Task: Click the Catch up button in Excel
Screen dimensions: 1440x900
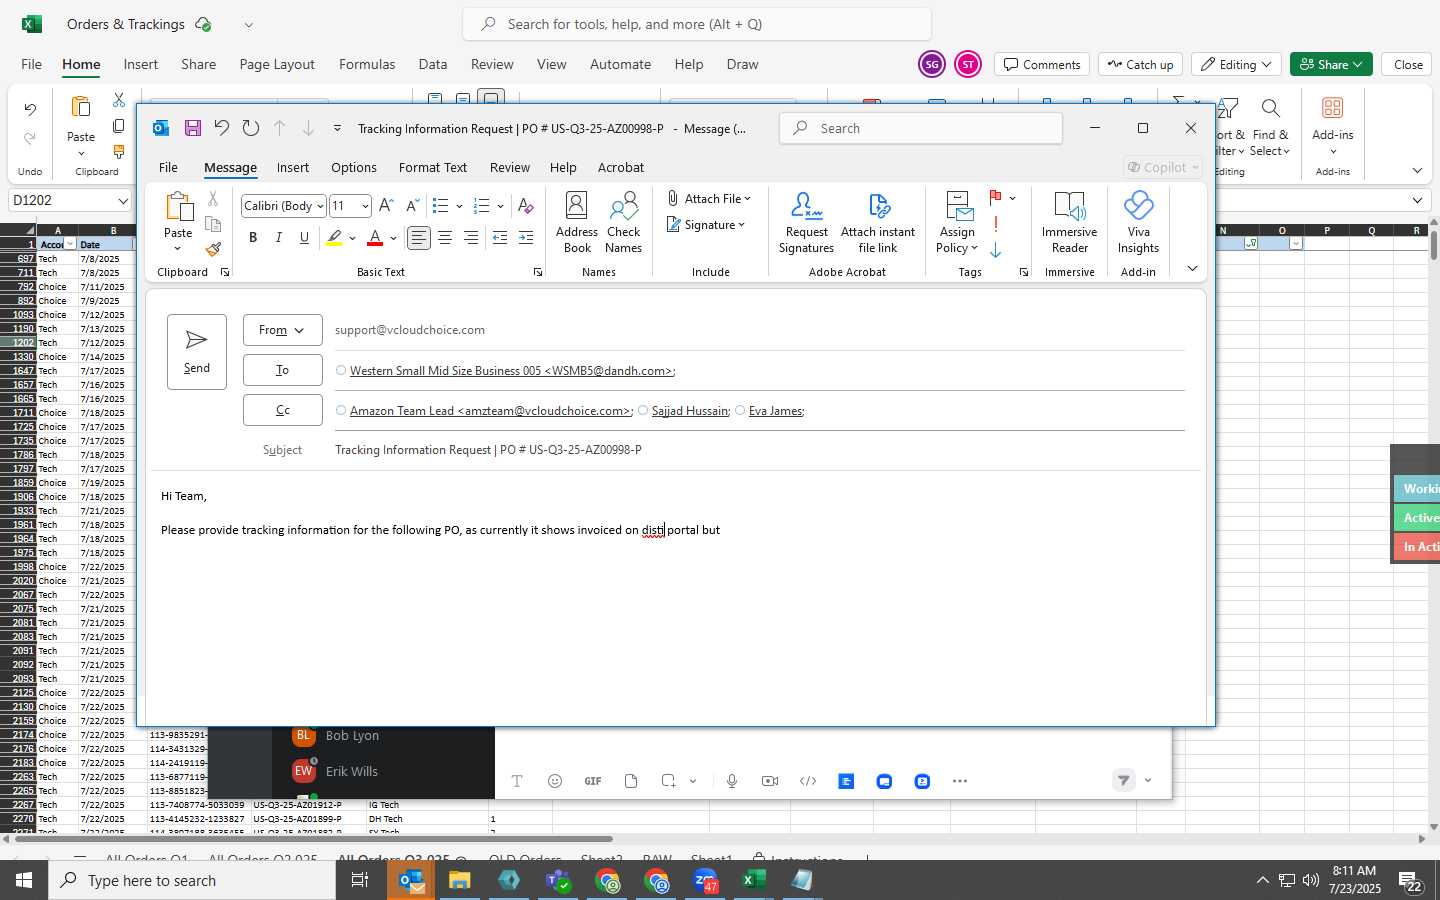Action: [x=1140, y=64]
